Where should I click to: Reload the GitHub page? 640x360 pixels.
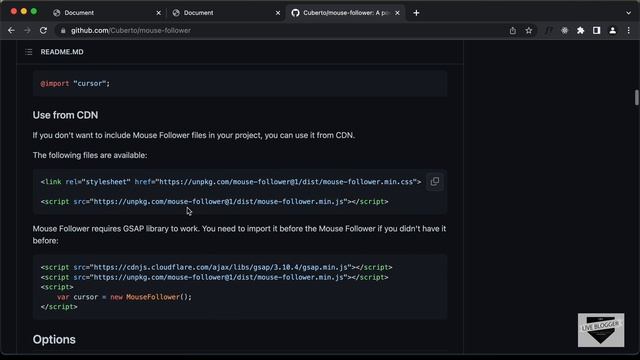click(43, 31)
